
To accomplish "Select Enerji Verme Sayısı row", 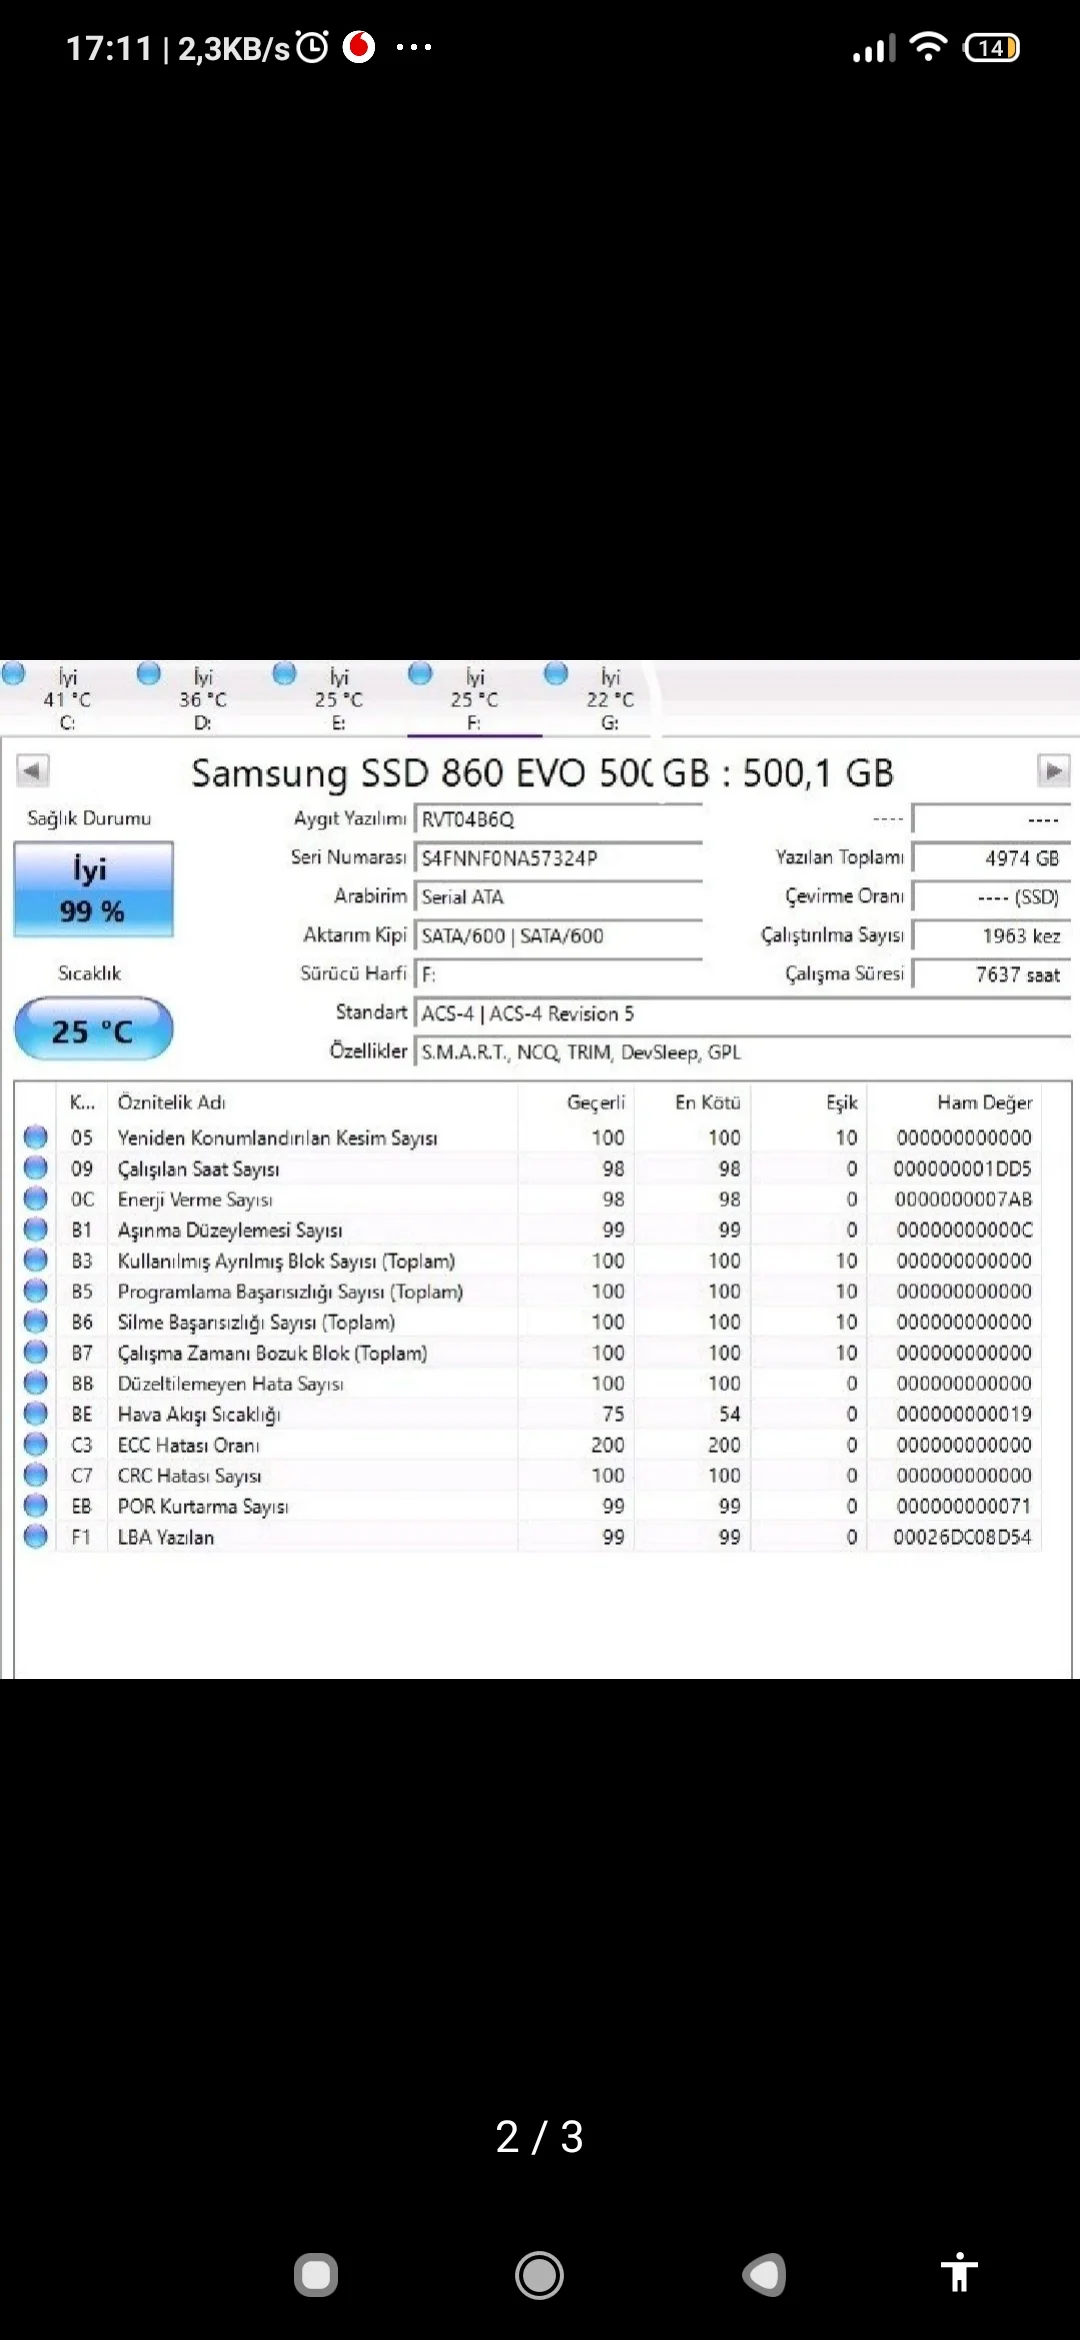I will point(529,1198).
